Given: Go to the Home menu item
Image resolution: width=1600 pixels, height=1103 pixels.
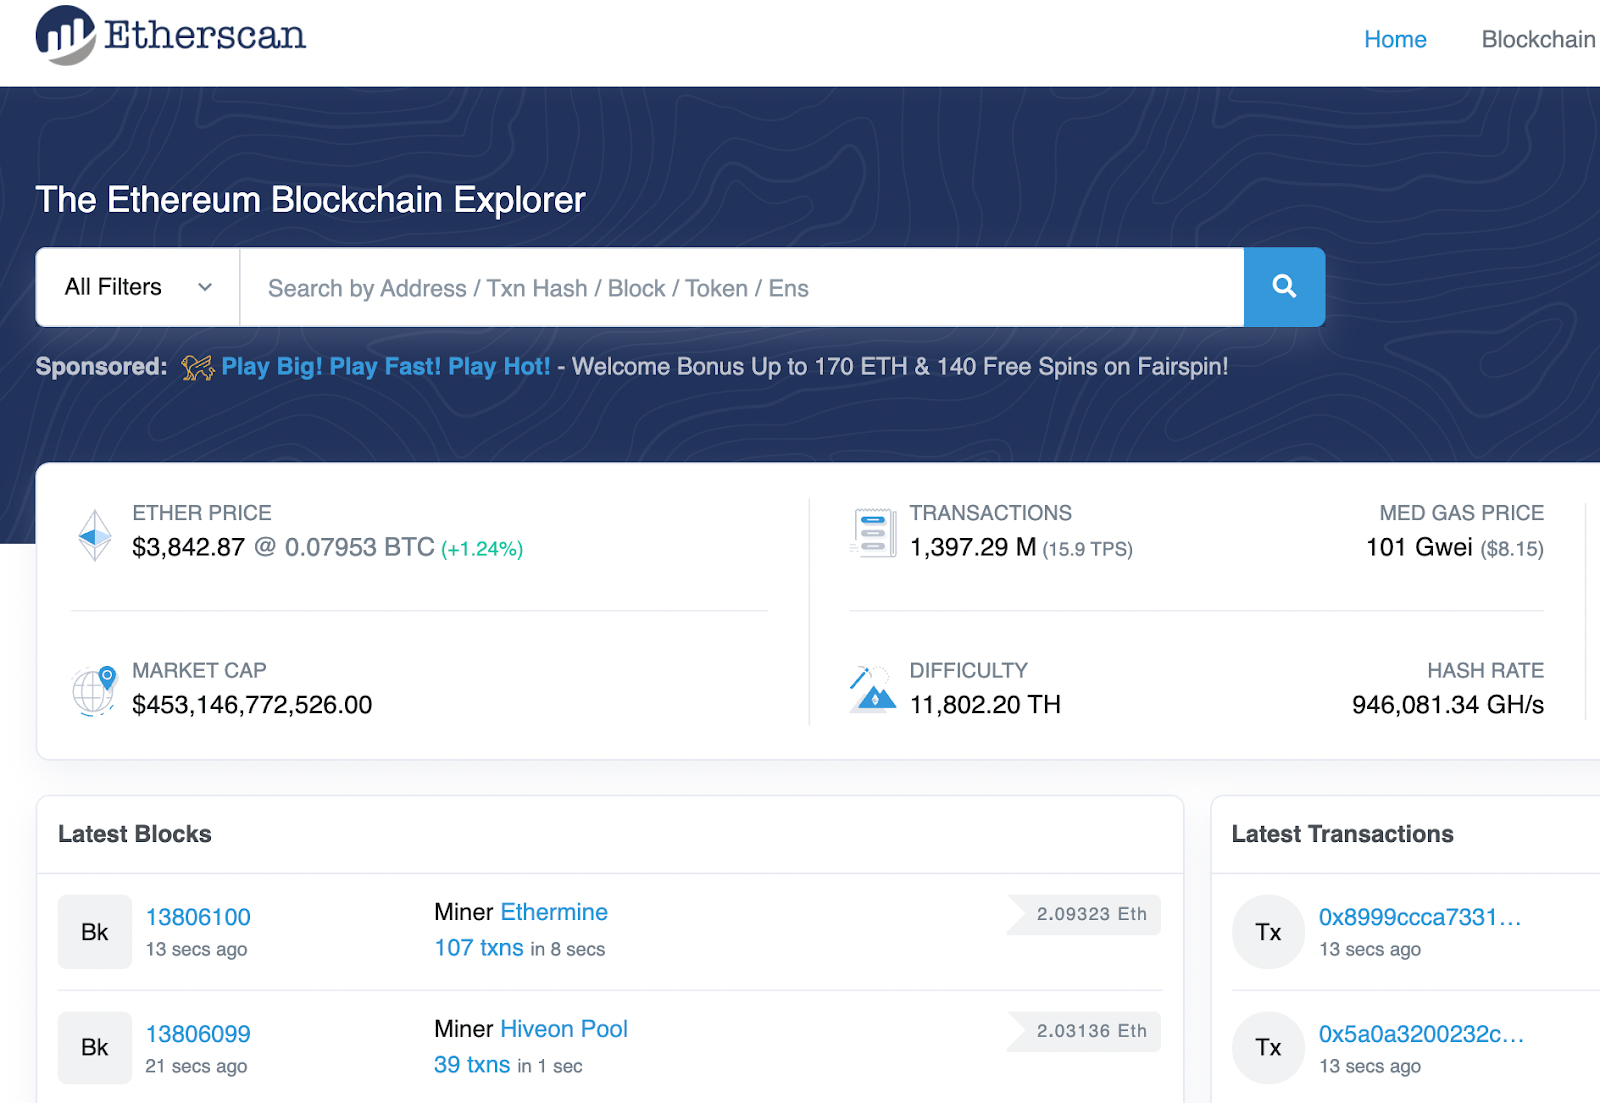Looking at the screenshot, I should coord(1395,39).
